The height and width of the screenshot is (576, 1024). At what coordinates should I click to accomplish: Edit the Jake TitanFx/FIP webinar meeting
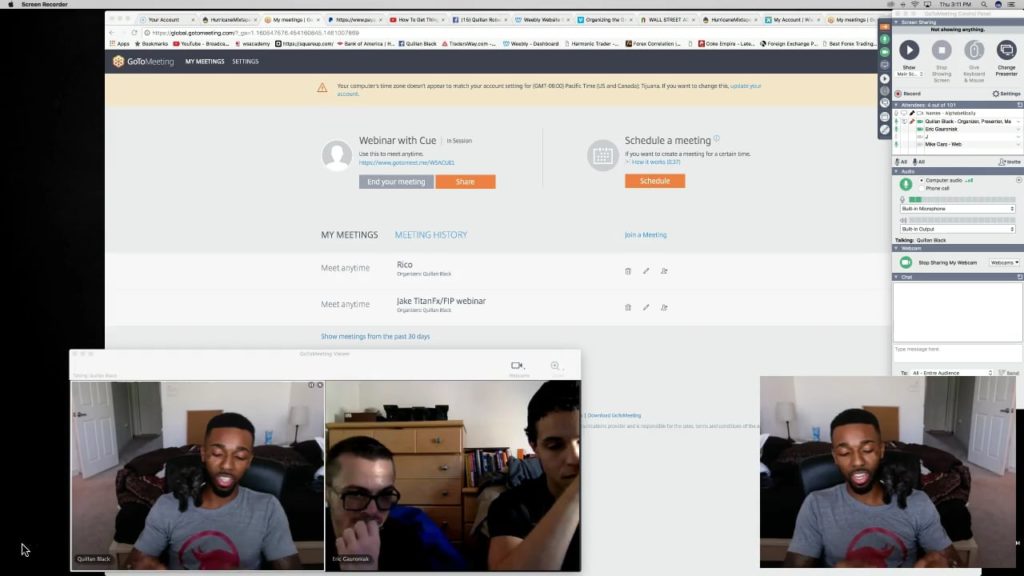(x=646, y=307)
